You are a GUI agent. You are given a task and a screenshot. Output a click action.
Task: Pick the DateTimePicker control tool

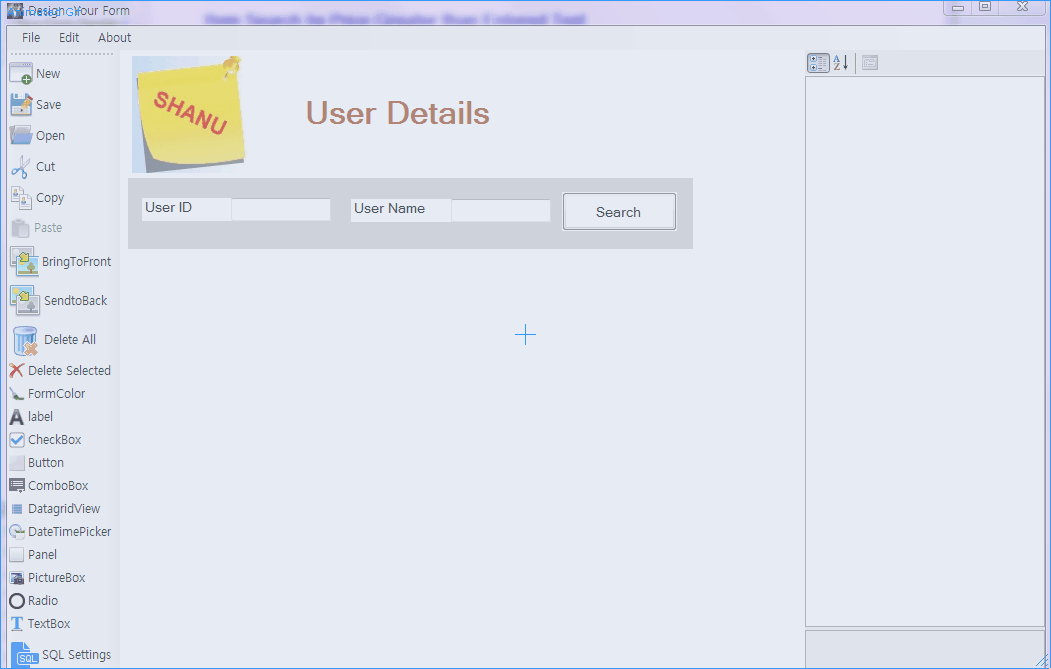[17, 532]
